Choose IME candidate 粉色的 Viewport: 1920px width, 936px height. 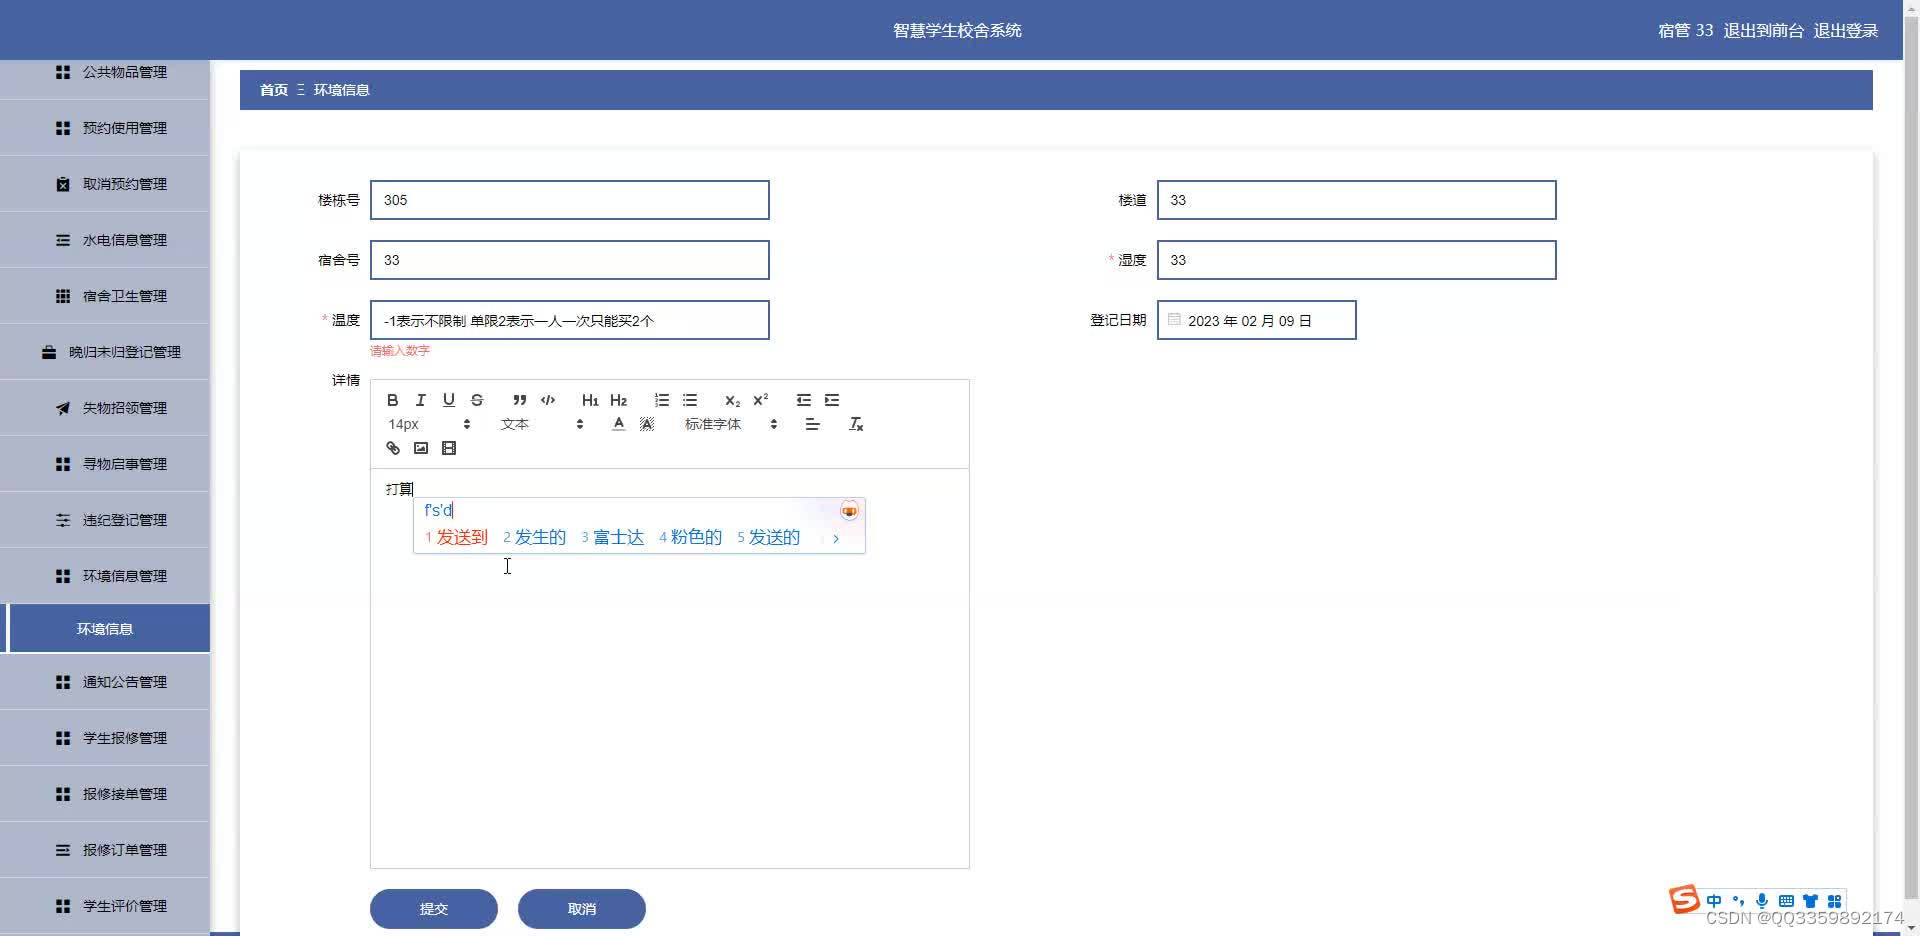tap(691, 537)
